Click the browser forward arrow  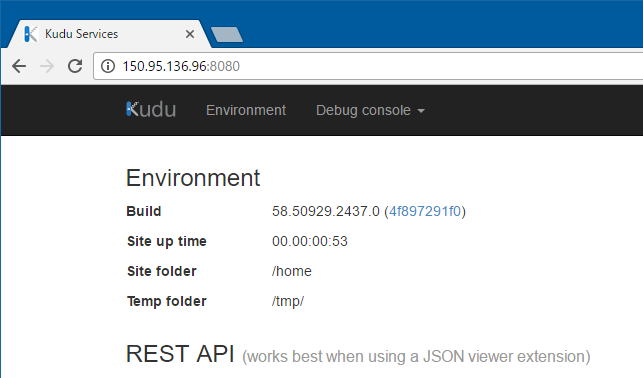47,66
